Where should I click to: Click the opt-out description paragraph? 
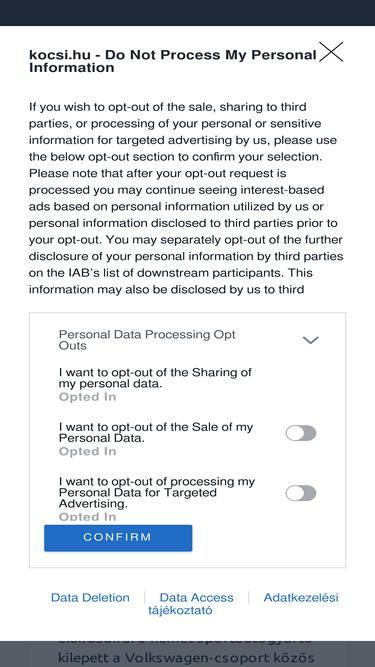(x=186, y=198)
